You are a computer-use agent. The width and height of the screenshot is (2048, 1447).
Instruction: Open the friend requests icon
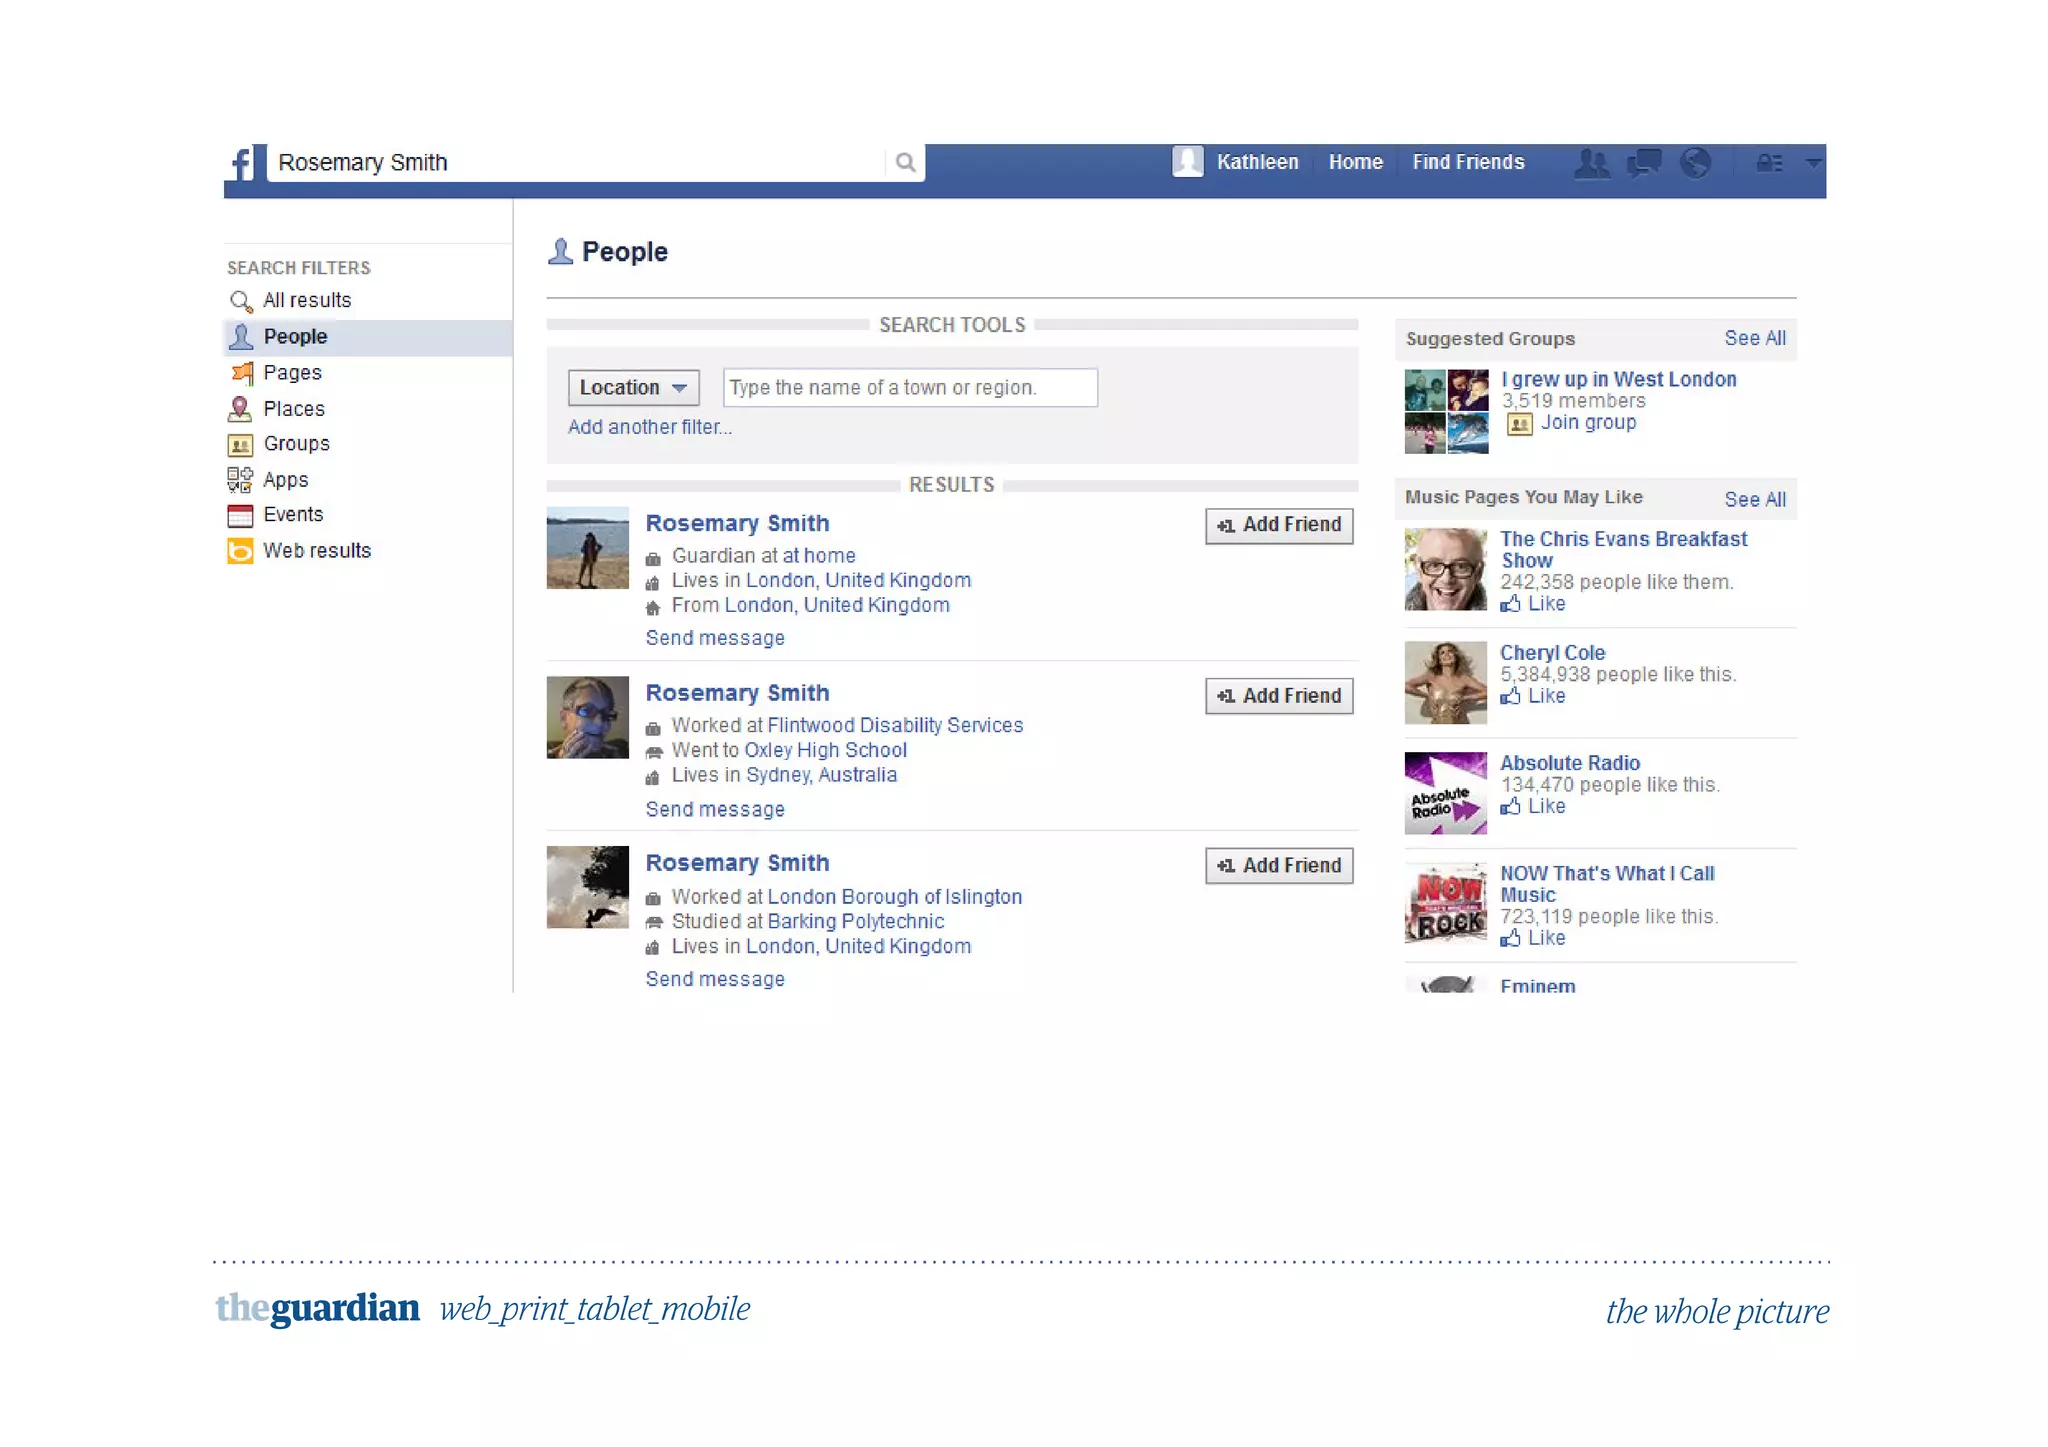[1591, 162]
